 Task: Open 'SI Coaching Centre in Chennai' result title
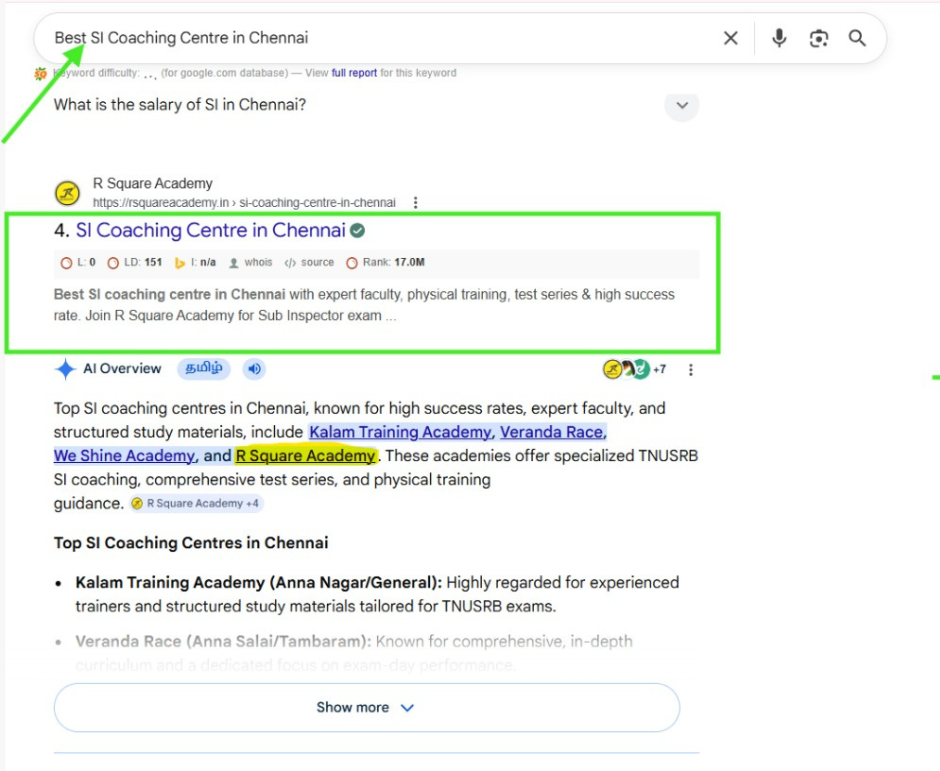coord(210,230)
